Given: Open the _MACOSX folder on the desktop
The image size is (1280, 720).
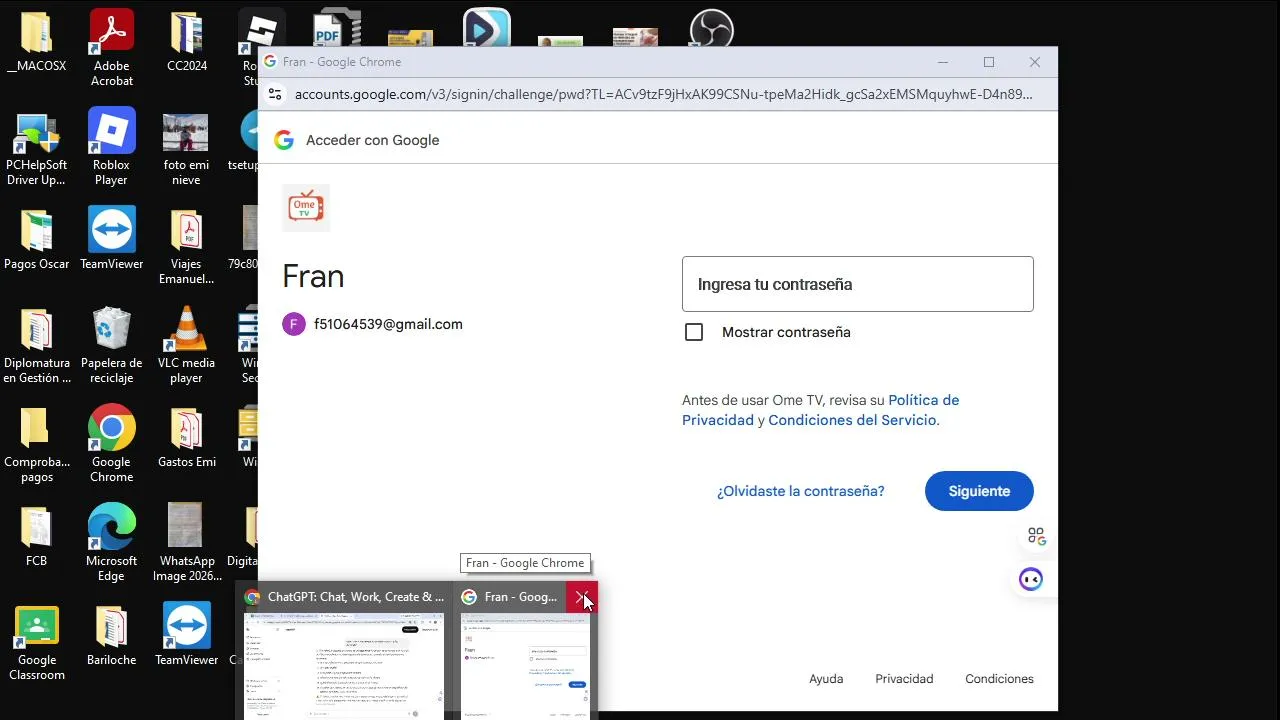Looking at the screenshot, I should [36, 42].
